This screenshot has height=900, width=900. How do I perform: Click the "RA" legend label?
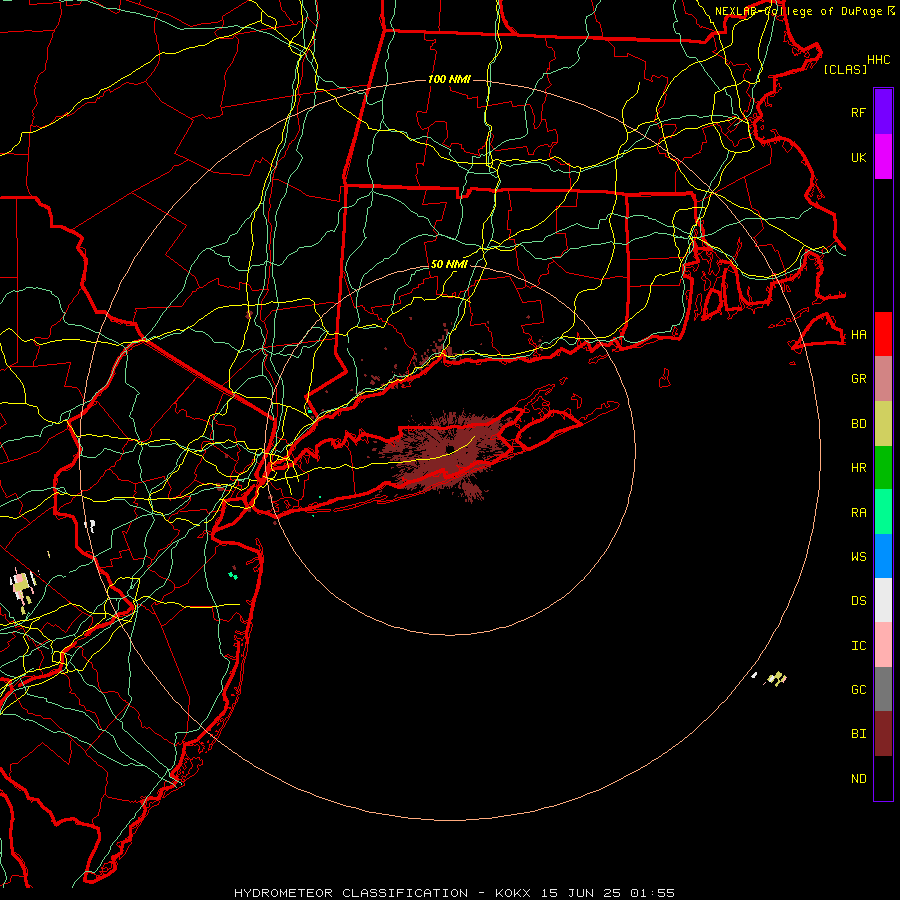coord(859,513)
